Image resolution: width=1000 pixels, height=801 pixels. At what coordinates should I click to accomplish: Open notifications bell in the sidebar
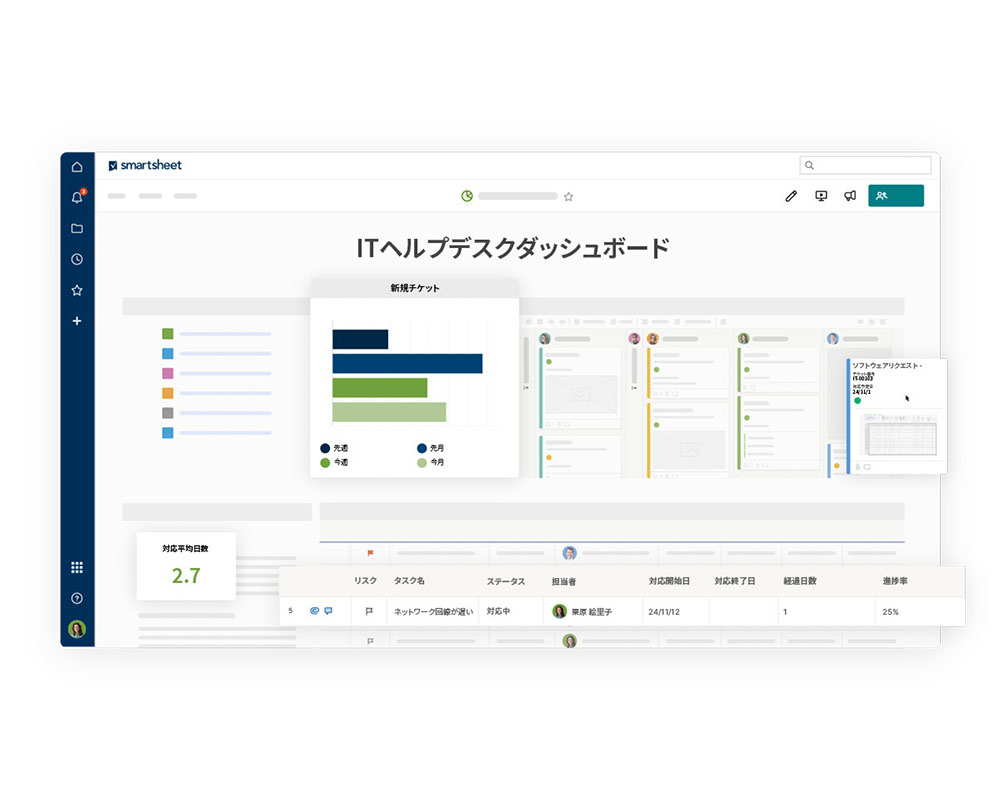click(x=77, y=197)
